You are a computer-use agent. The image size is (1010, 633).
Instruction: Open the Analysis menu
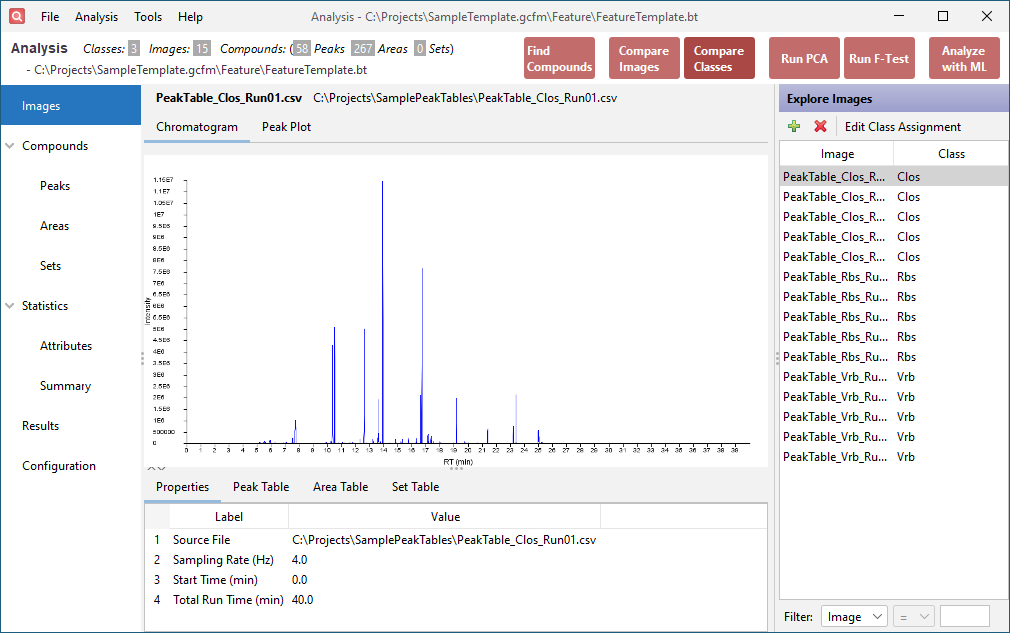click(96, 16)
